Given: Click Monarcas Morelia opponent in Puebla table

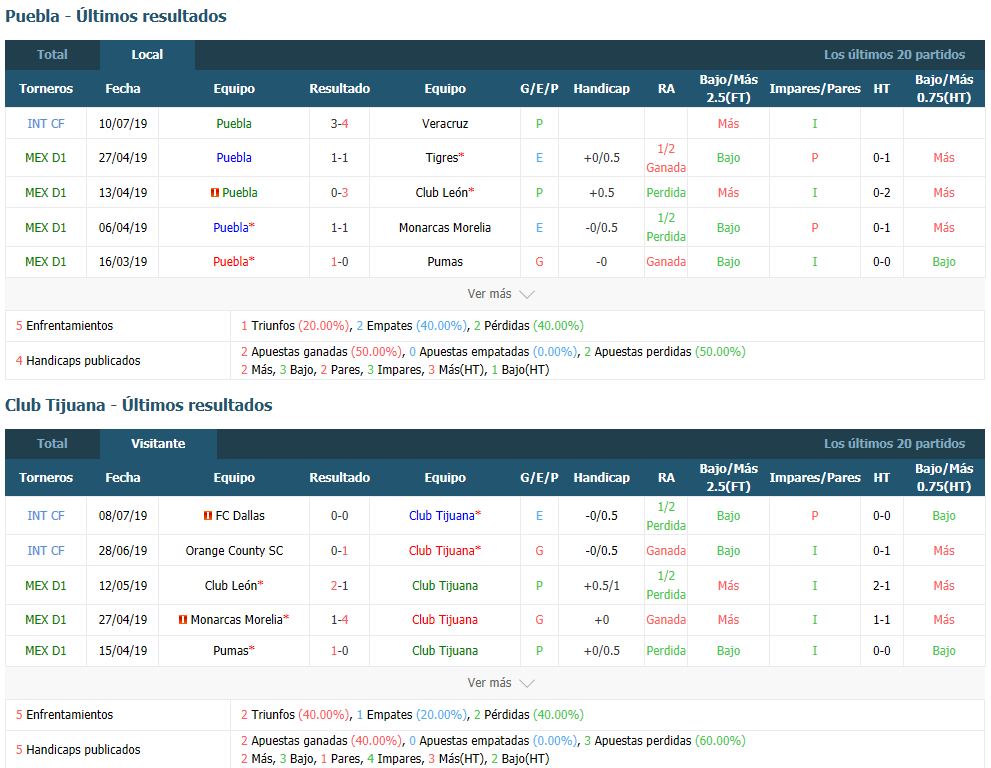Looking at the screenshot, I should coord(445,228).
